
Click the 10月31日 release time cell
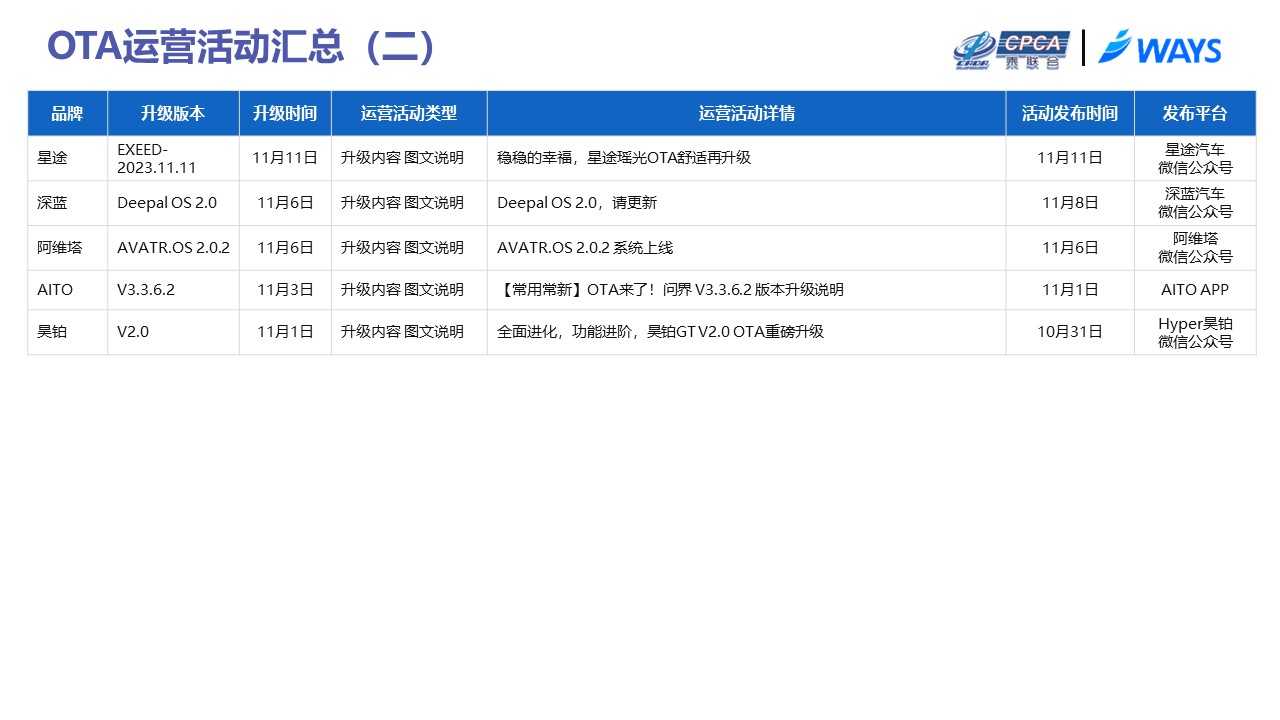click(x=1070, y=332)
